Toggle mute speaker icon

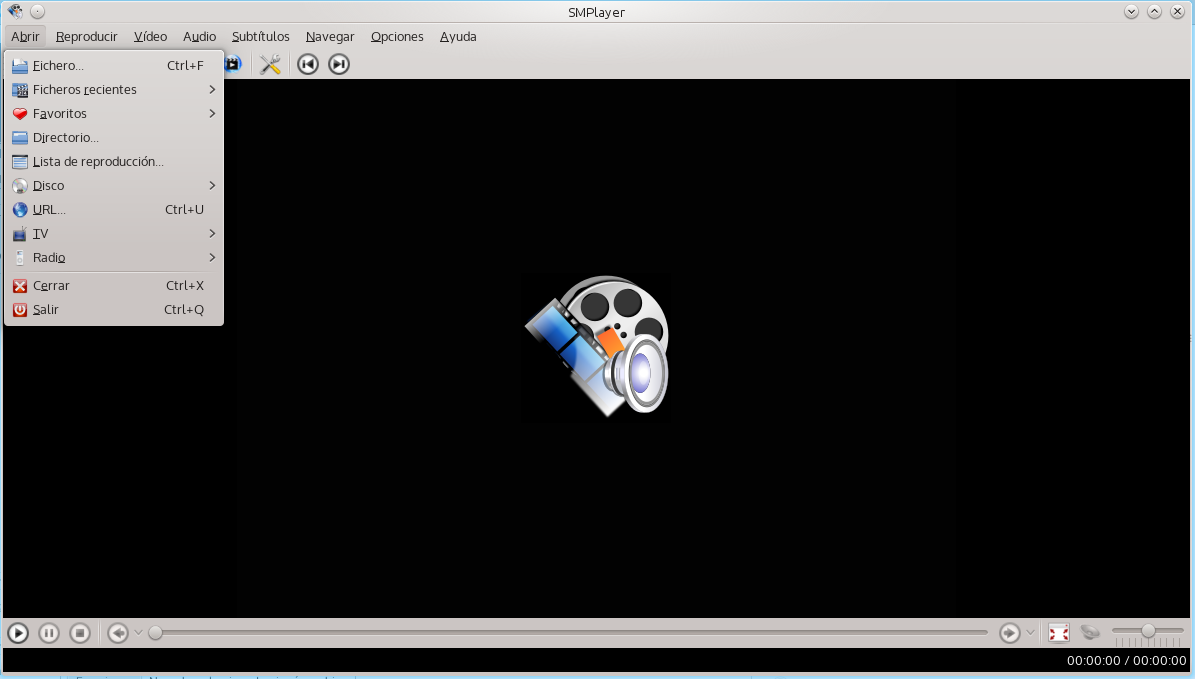coord(1091,633)
